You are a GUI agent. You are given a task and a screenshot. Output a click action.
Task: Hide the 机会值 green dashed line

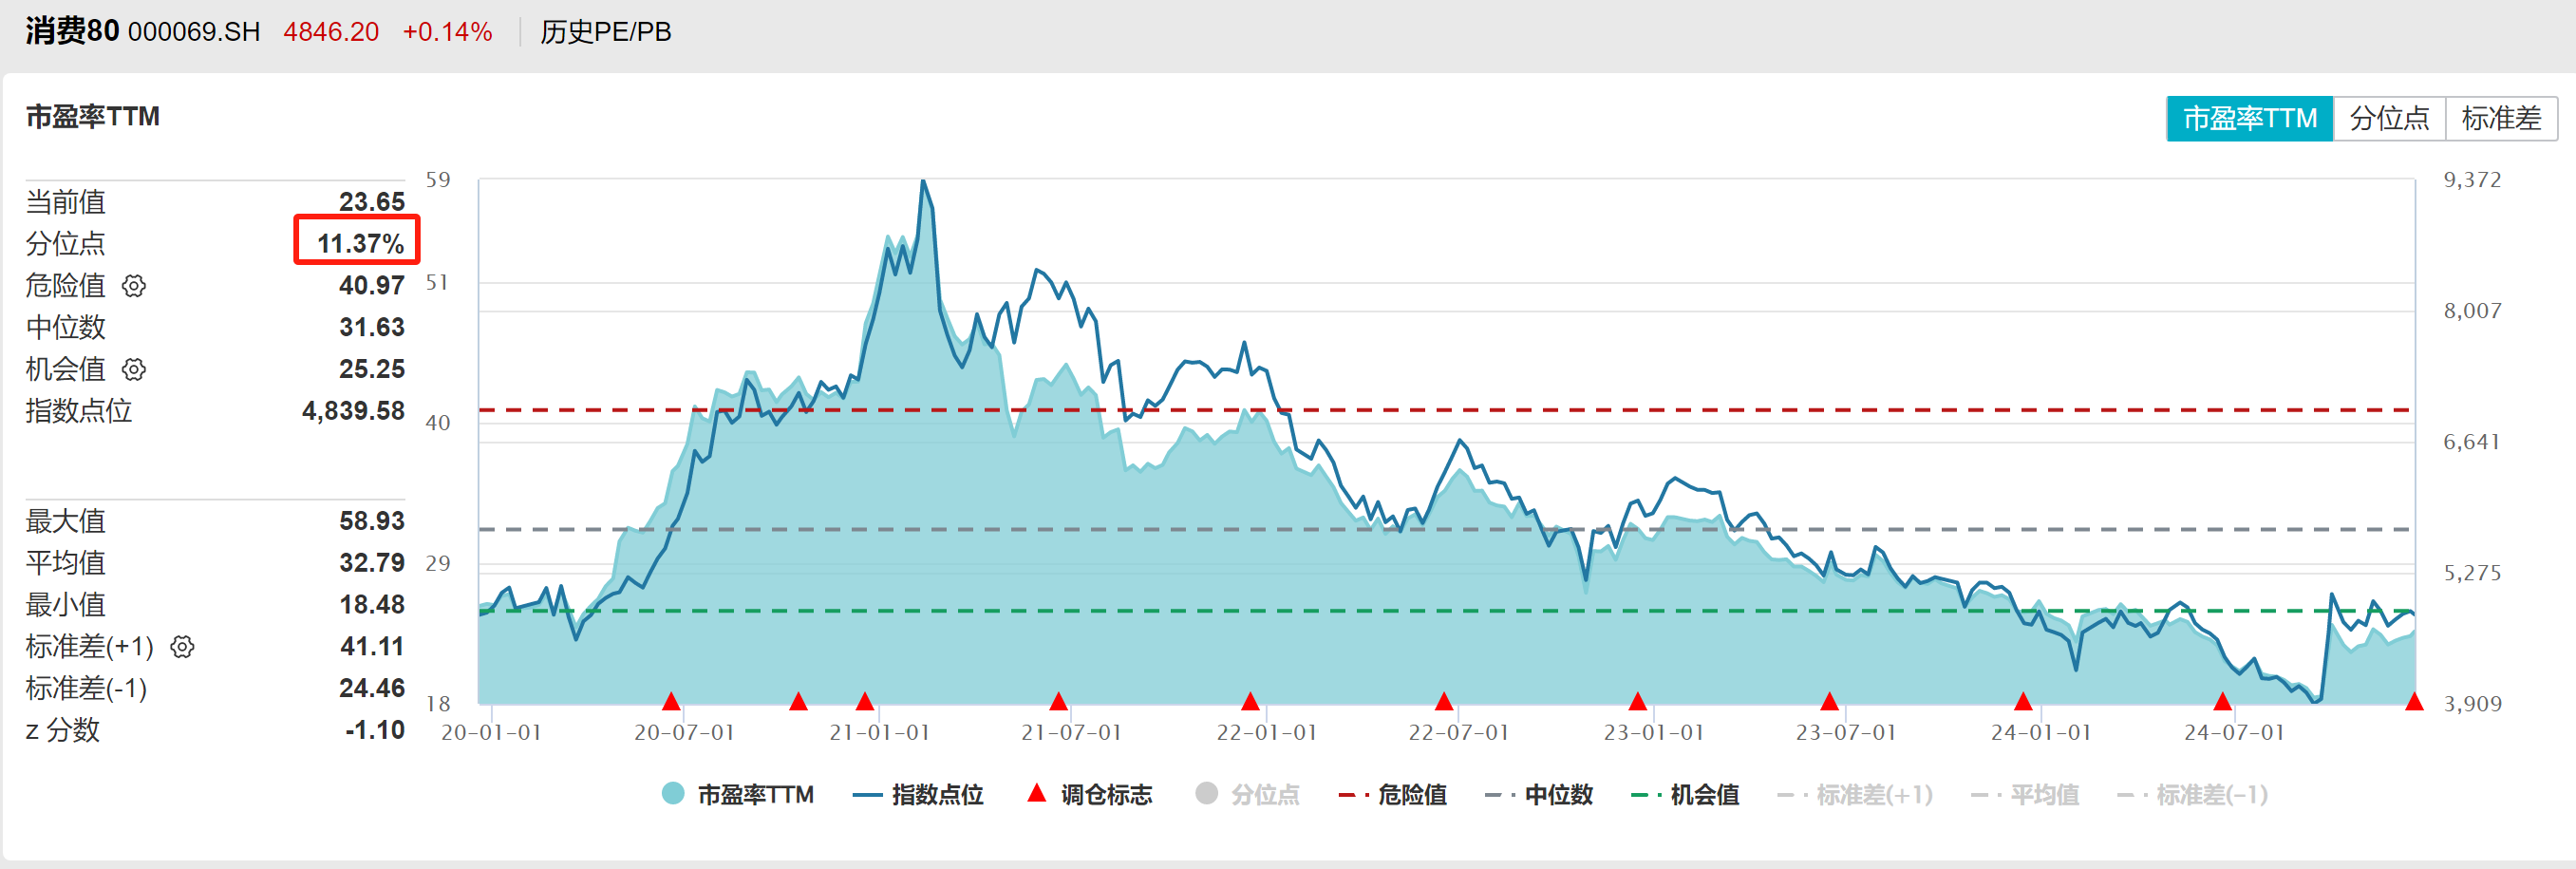click(x=1685, y=795)
